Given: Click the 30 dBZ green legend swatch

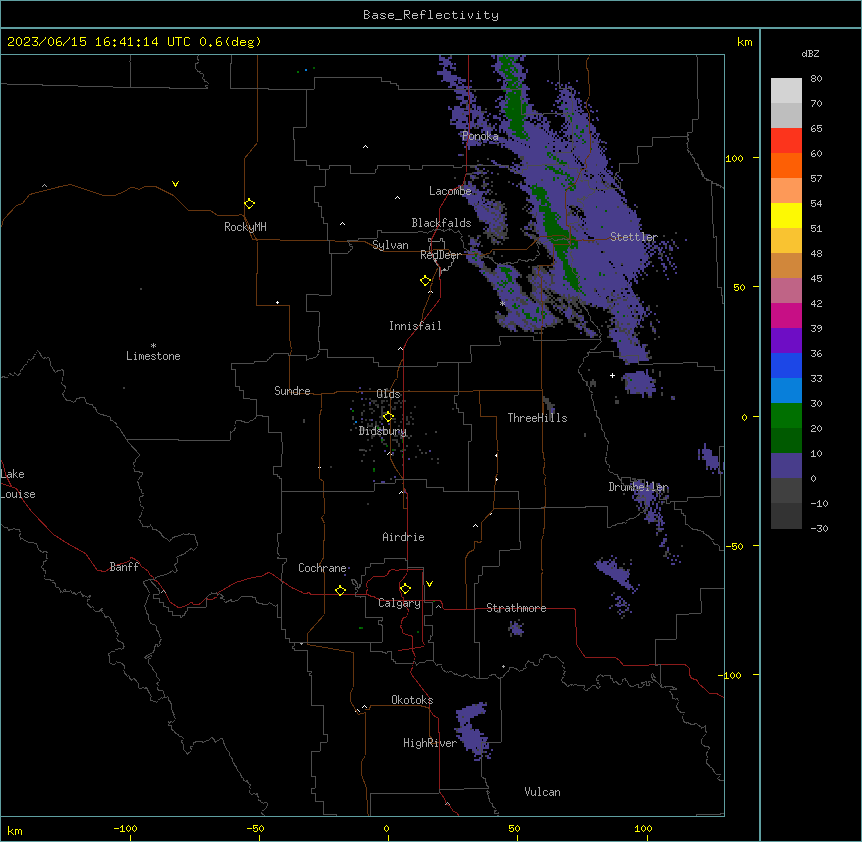Looking at the screenshot, I should click(x=786, y=416).
